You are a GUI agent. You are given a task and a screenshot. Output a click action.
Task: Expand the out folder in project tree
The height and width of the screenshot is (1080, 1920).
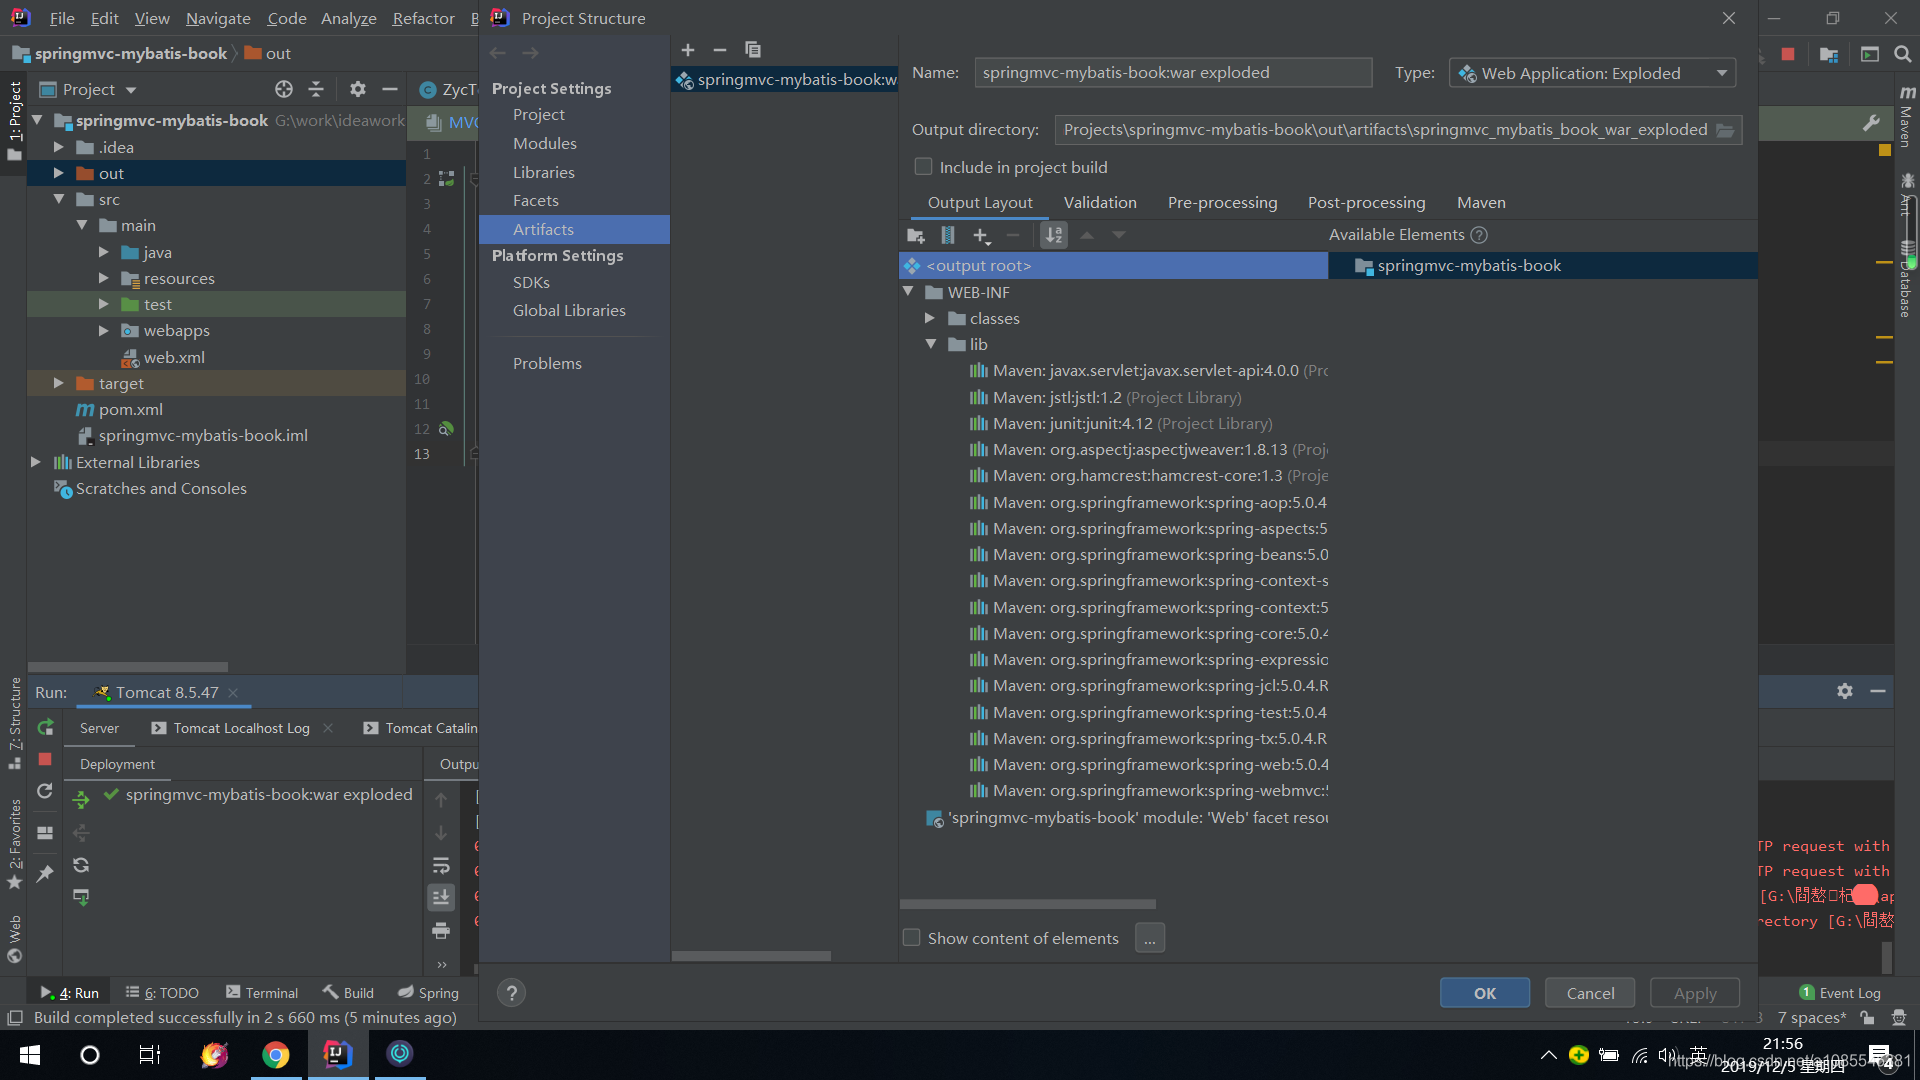tap(59, 173)
